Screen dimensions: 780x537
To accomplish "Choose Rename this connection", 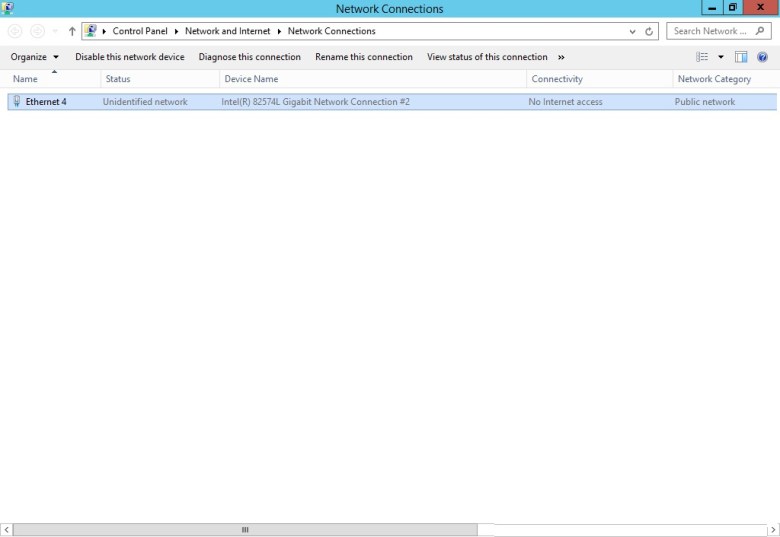I will (x=363, y=57).
